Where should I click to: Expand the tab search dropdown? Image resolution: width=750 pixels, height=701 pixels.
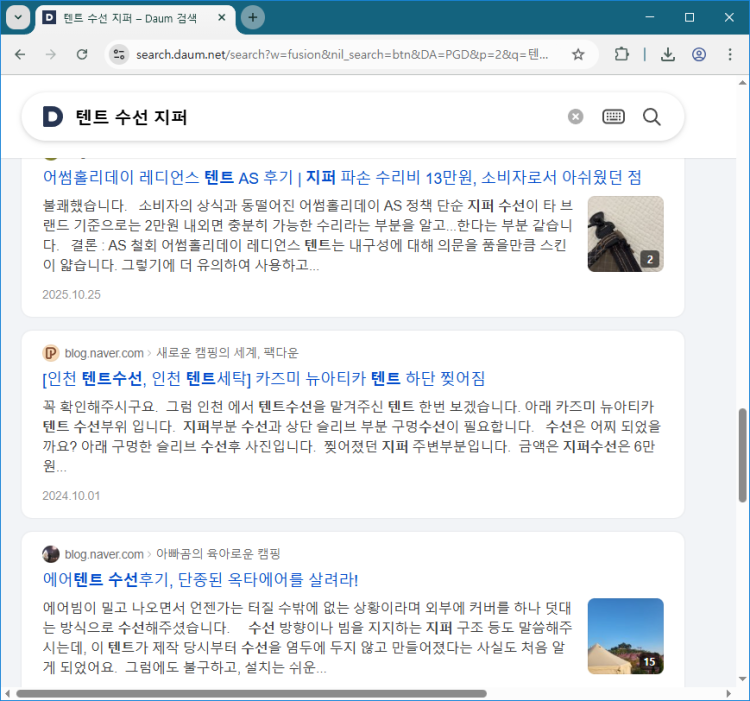(x=17, y=18)
